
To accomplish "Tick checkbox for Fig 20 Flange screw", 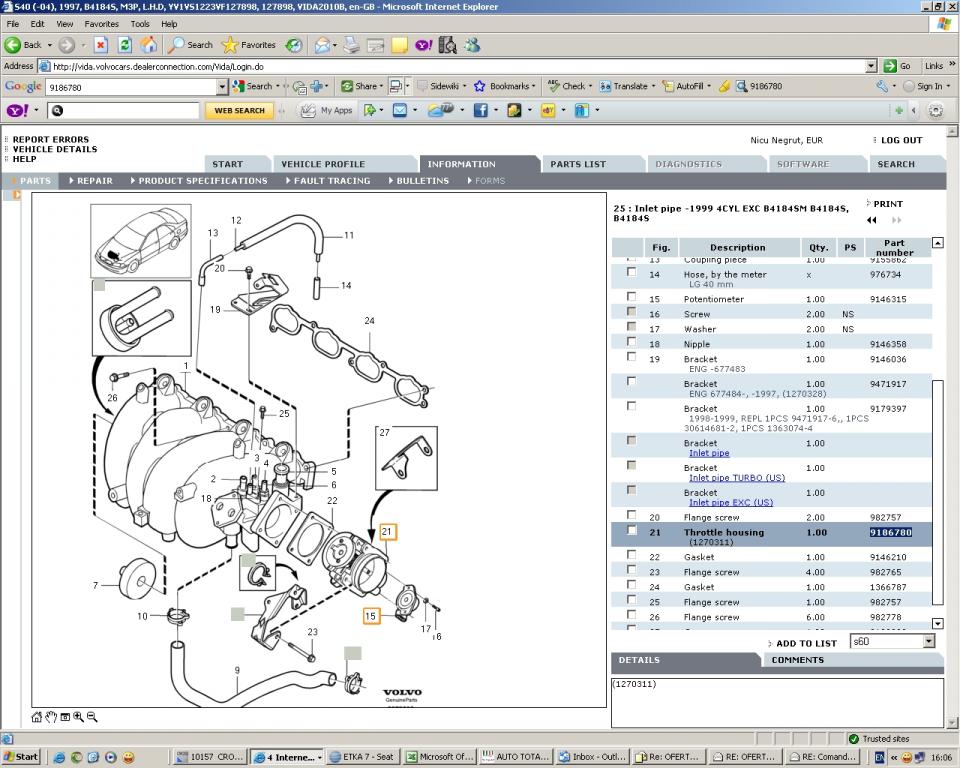I will pyautogui.click(x=631, y=514).
